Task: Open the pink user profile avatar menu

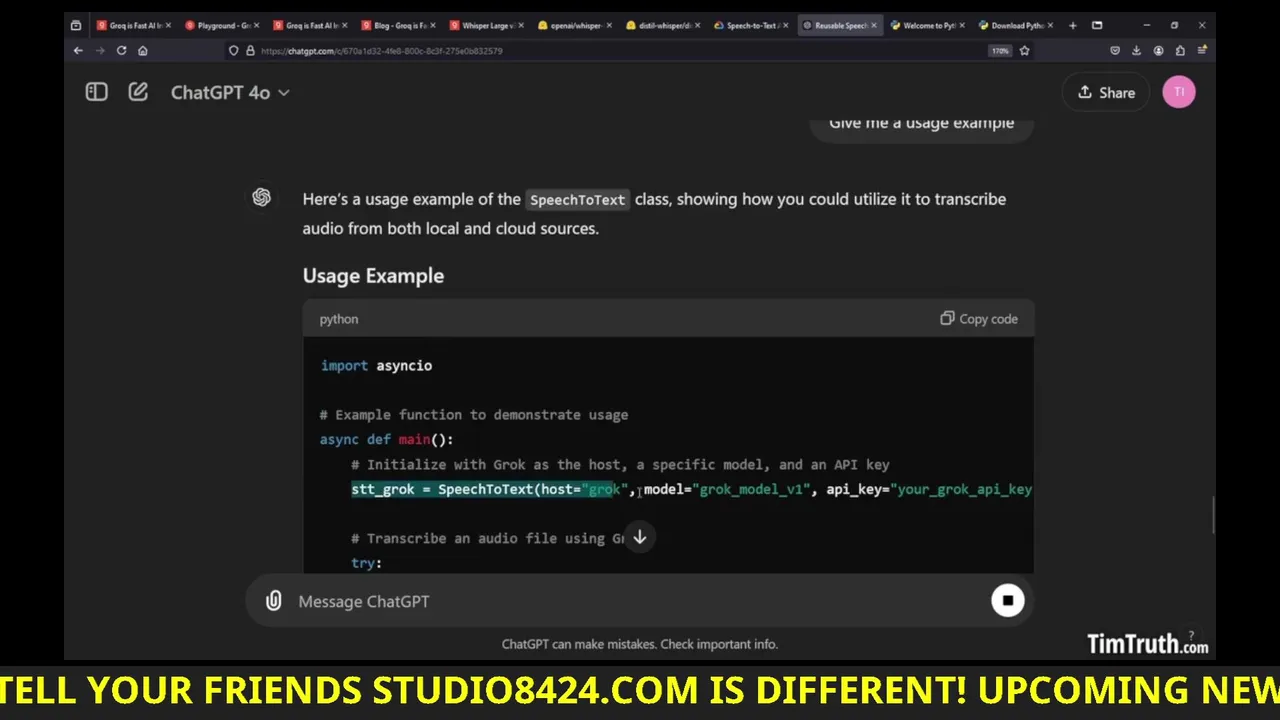Action: click(1179, 92)
